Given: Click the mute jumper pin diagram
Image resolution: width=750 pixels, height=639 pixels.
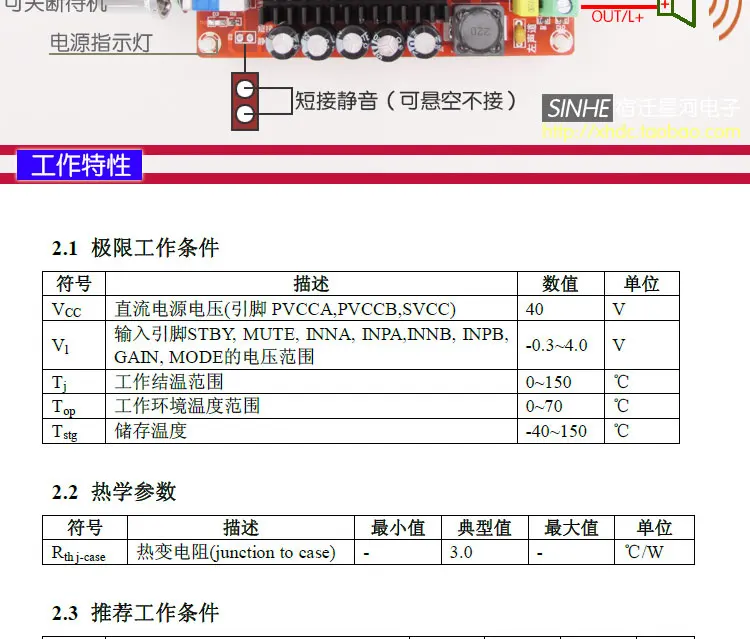Looking at the screenshot, I should (x=245, y=101).
